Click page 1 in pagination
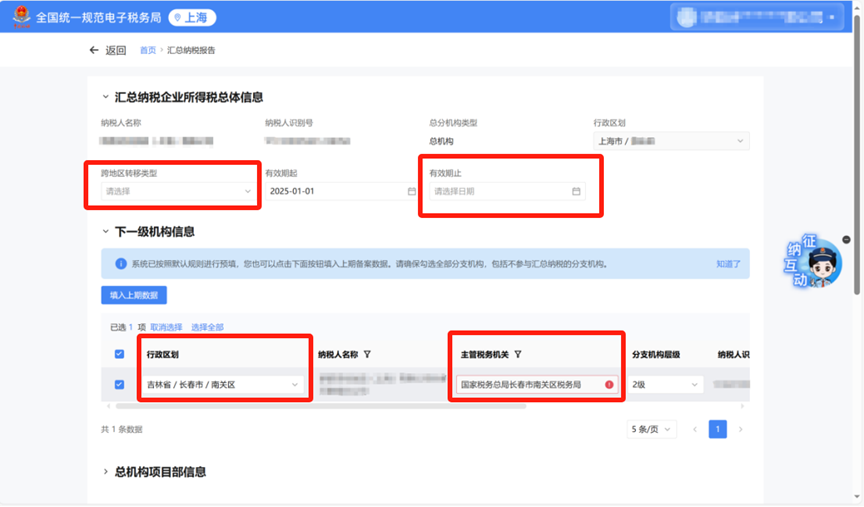The width and height of the screenshot is (864, 507). click(717, 429)
